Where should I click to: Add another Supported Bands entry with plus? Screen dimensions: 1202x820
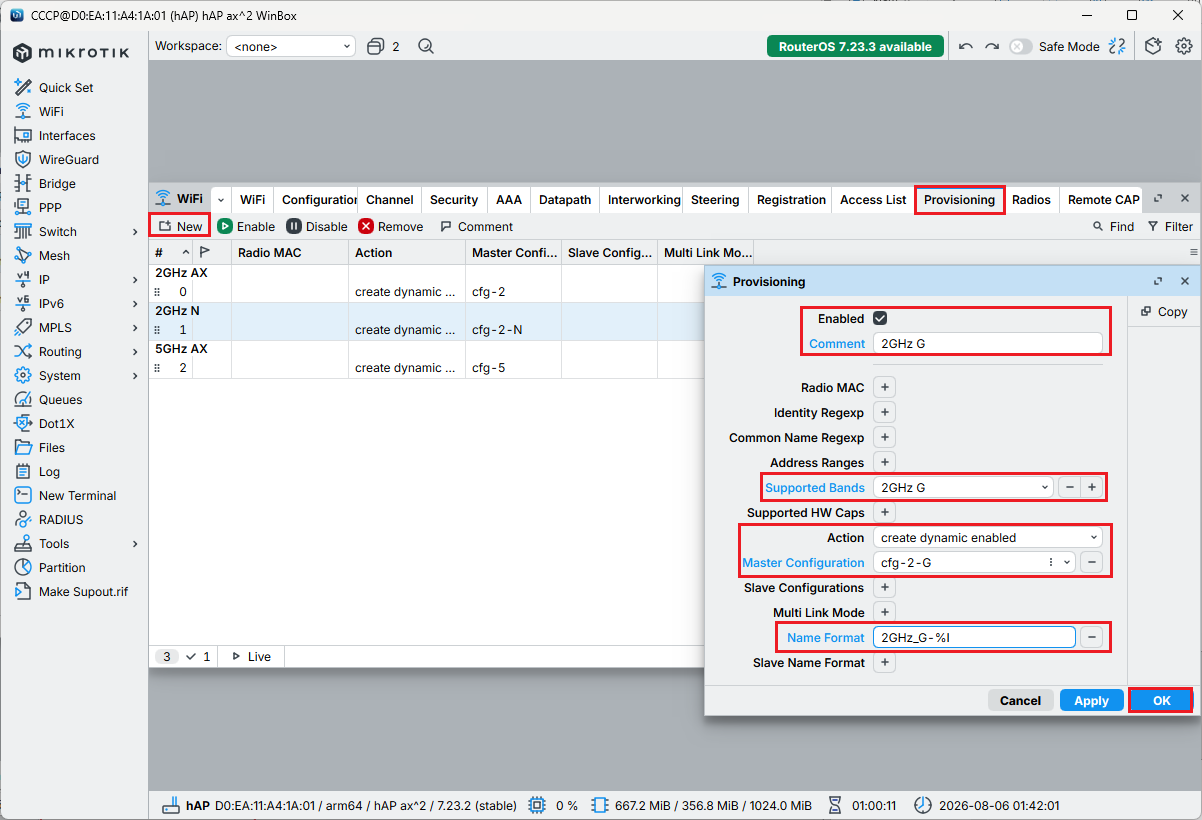tap(1092, 487)
